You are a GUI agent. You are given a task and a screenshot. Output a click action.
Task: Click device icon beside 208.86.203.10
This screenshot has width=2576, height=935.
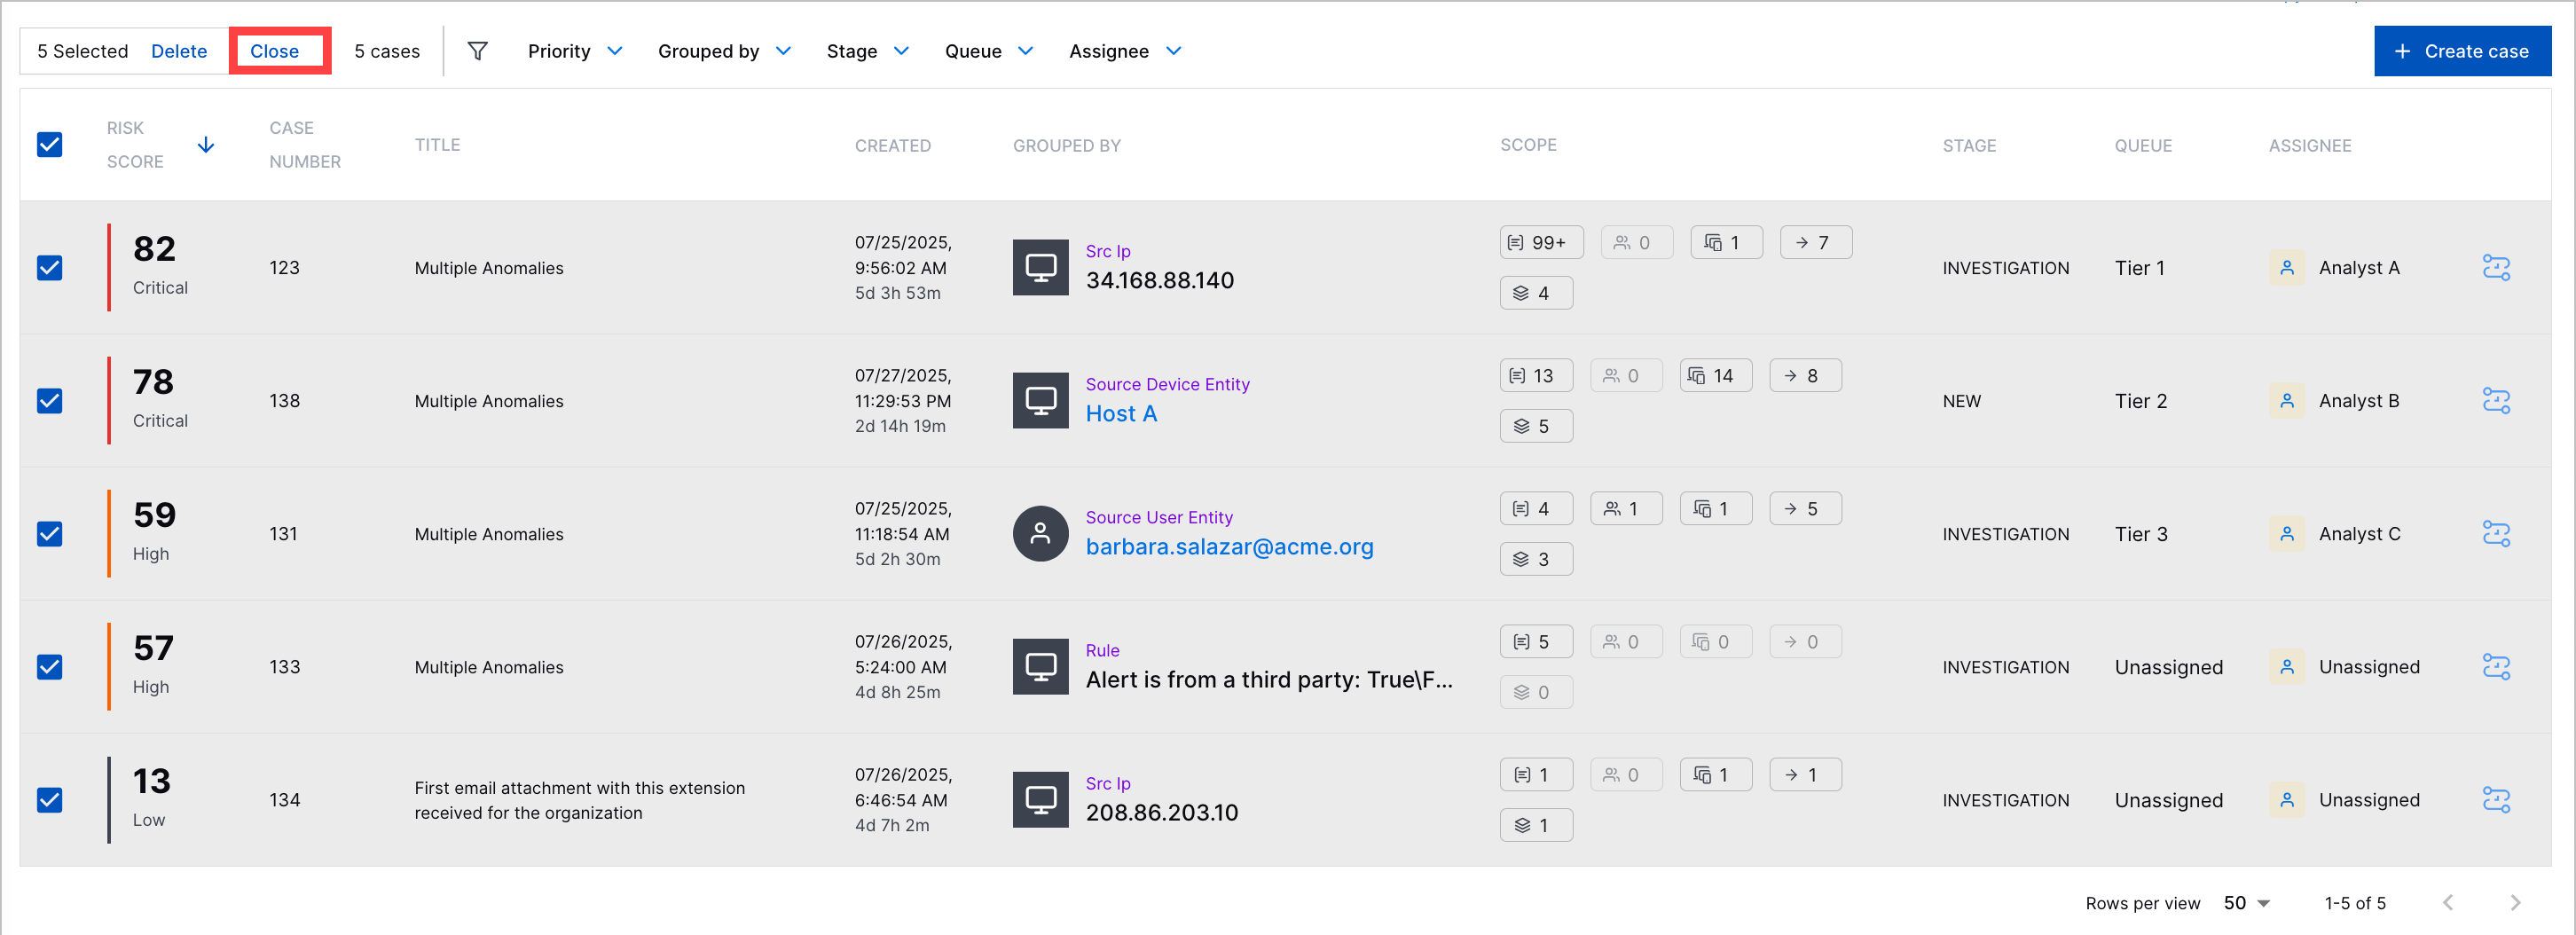(1040, 800)
